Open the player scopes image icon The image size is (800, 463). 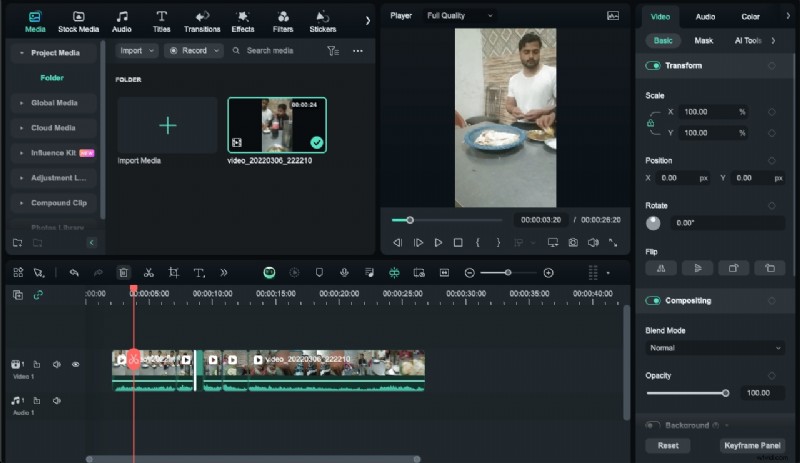[613, 16]
